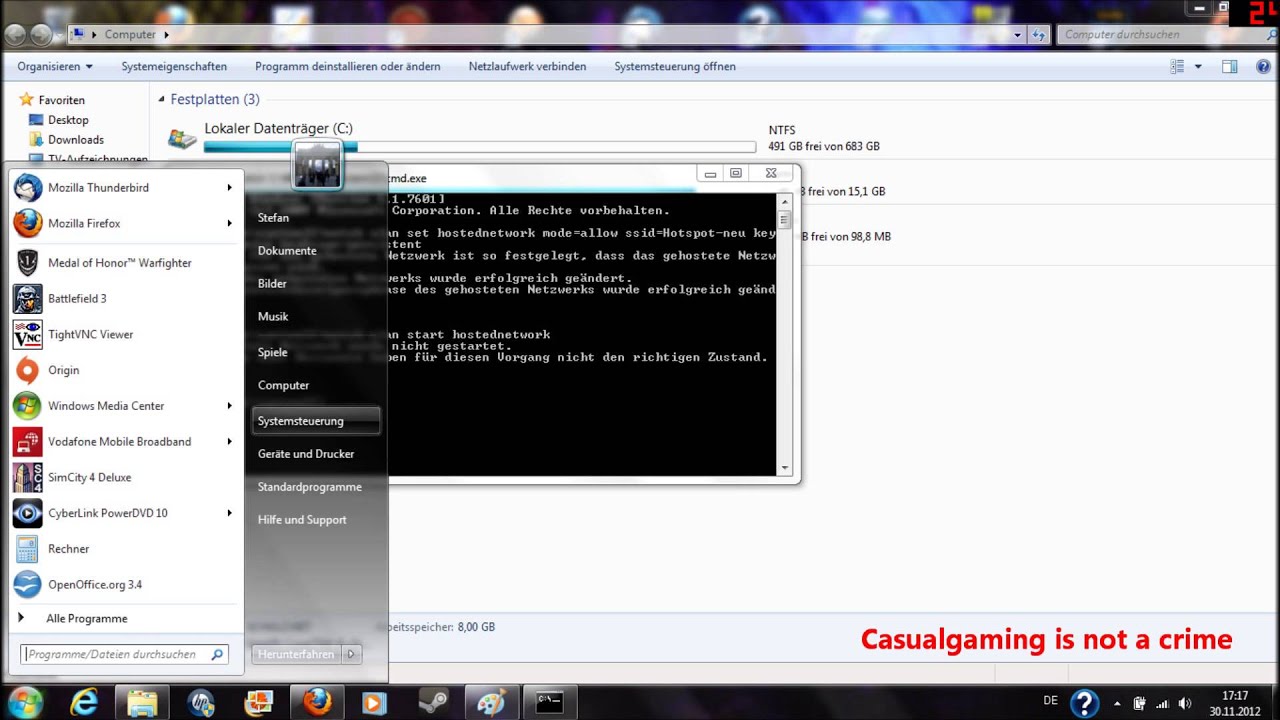Switch to cmd.exe in the taskbar
1280x720 pixels.
549,702
